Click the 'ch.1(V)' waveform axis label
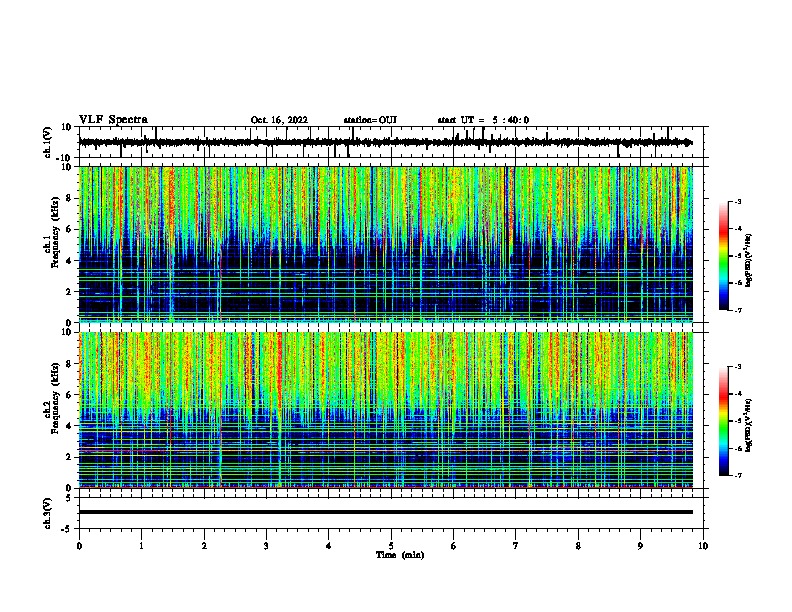Image resolution: width=792 pixels, height=612 pixels. [x=48, y=142]
